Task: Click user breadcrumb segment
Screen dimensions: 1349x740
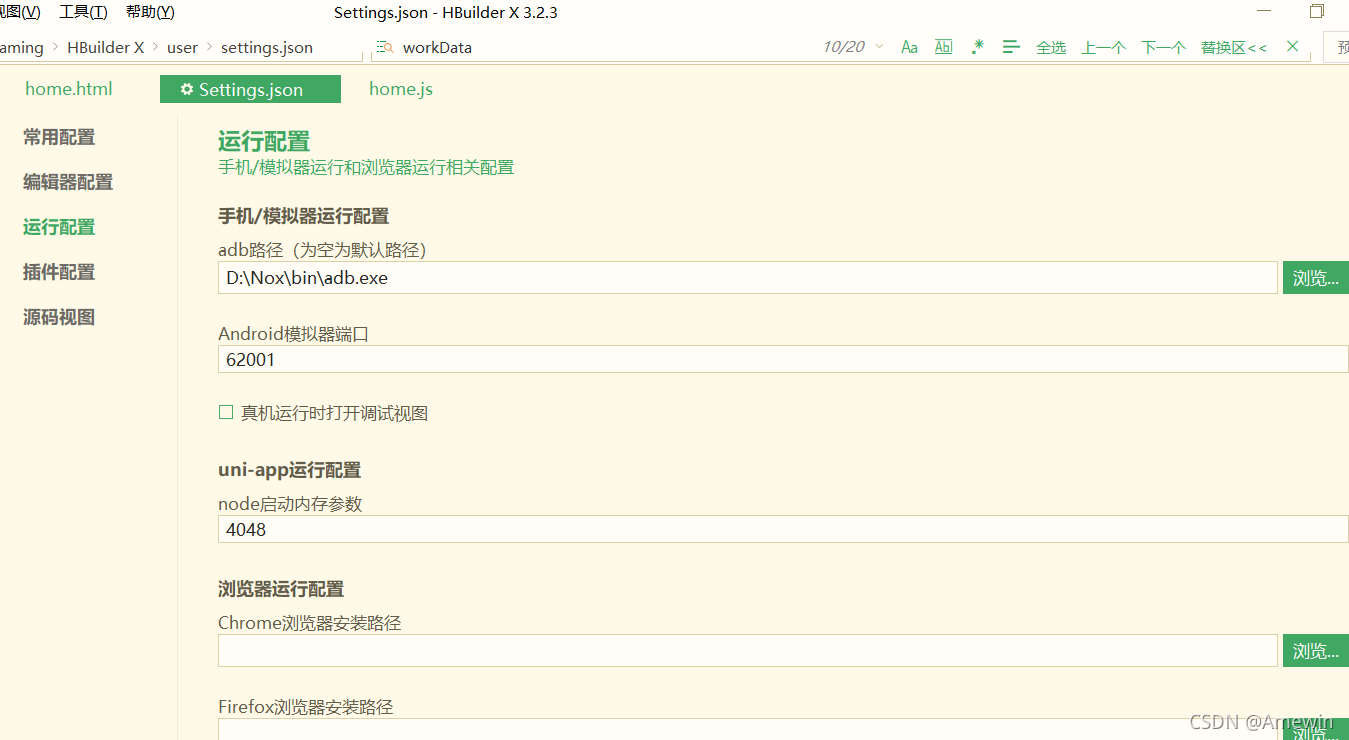Action: point(183,47)
